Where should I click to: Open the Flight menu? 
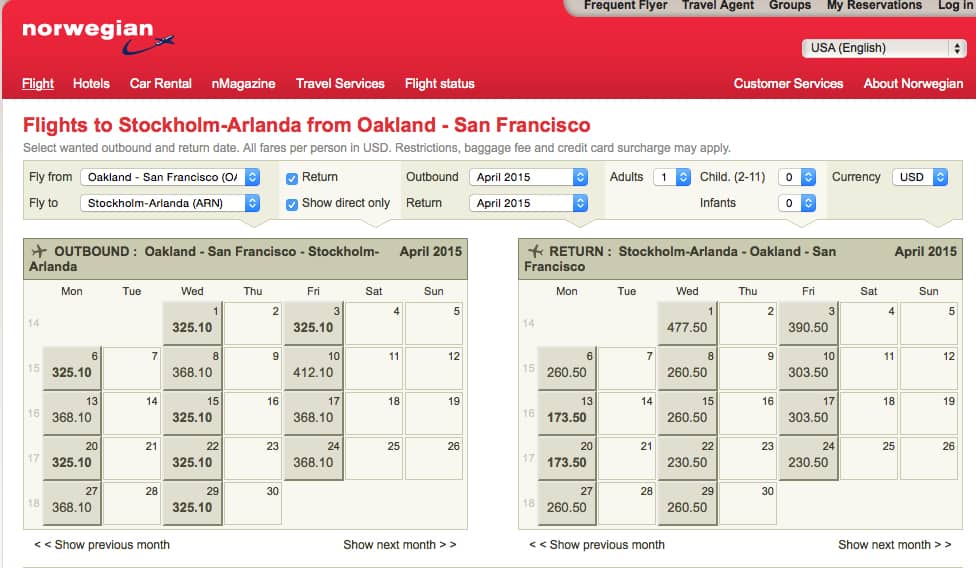point(38,83)
